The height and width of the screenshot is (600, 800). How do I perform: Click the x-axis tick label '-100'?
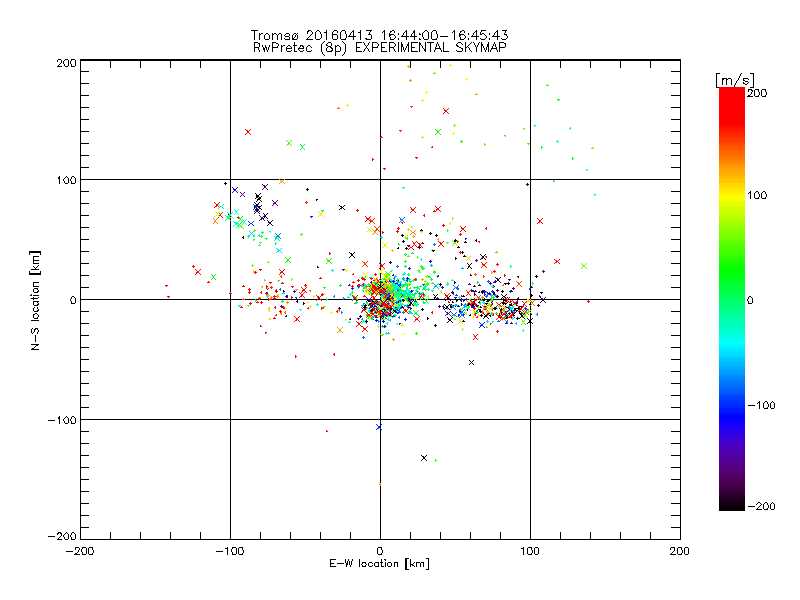pyautogui.click(x=230, y=551)
